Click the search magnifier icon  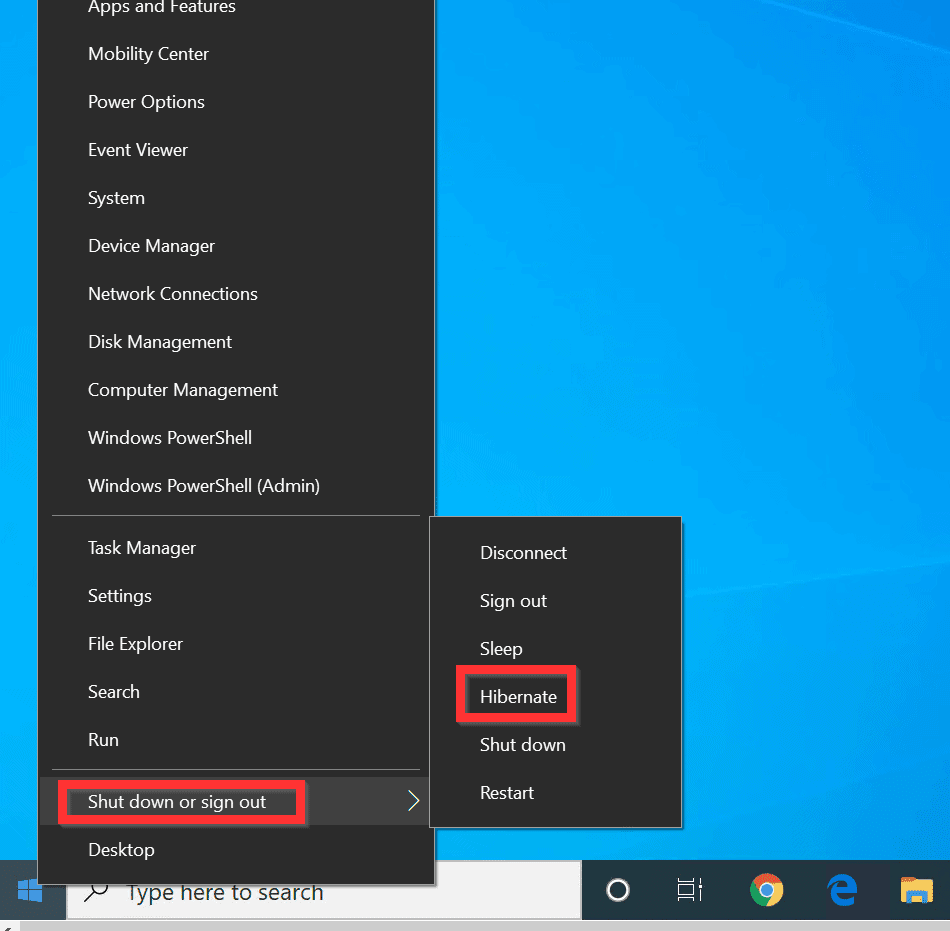(x=96, y=892)
